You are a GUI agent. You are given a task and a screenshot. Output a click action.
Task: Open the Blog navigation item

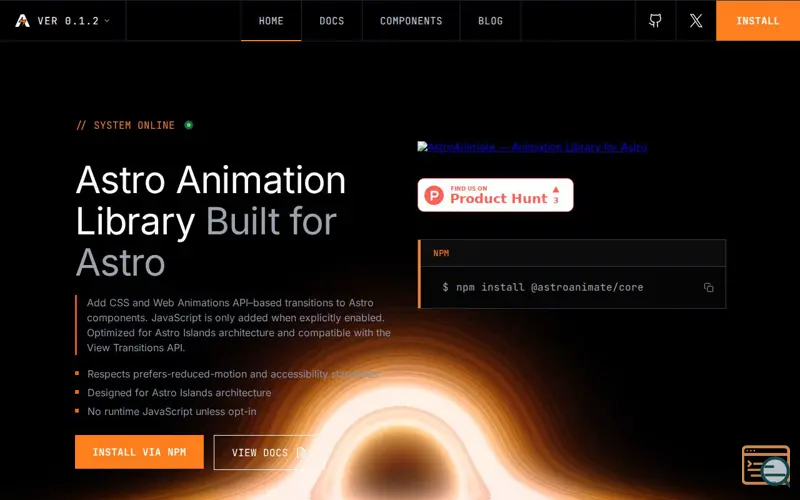[x=490, y=21]
